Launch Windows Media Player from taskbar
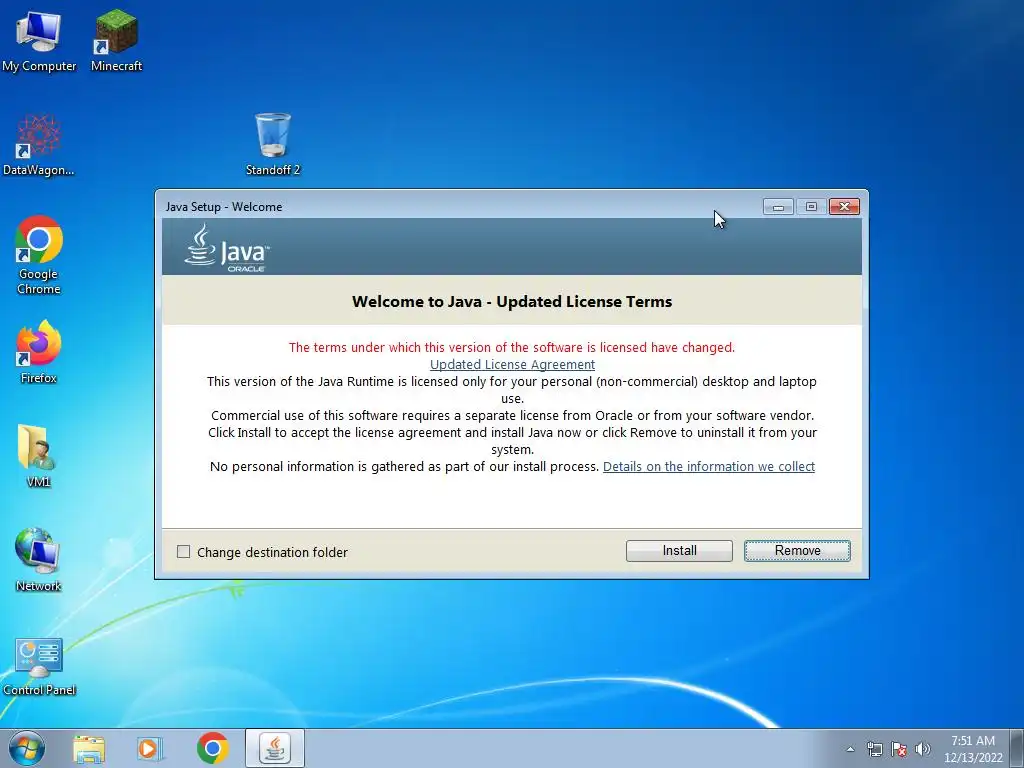1024x768 pixels. (150, 748)
